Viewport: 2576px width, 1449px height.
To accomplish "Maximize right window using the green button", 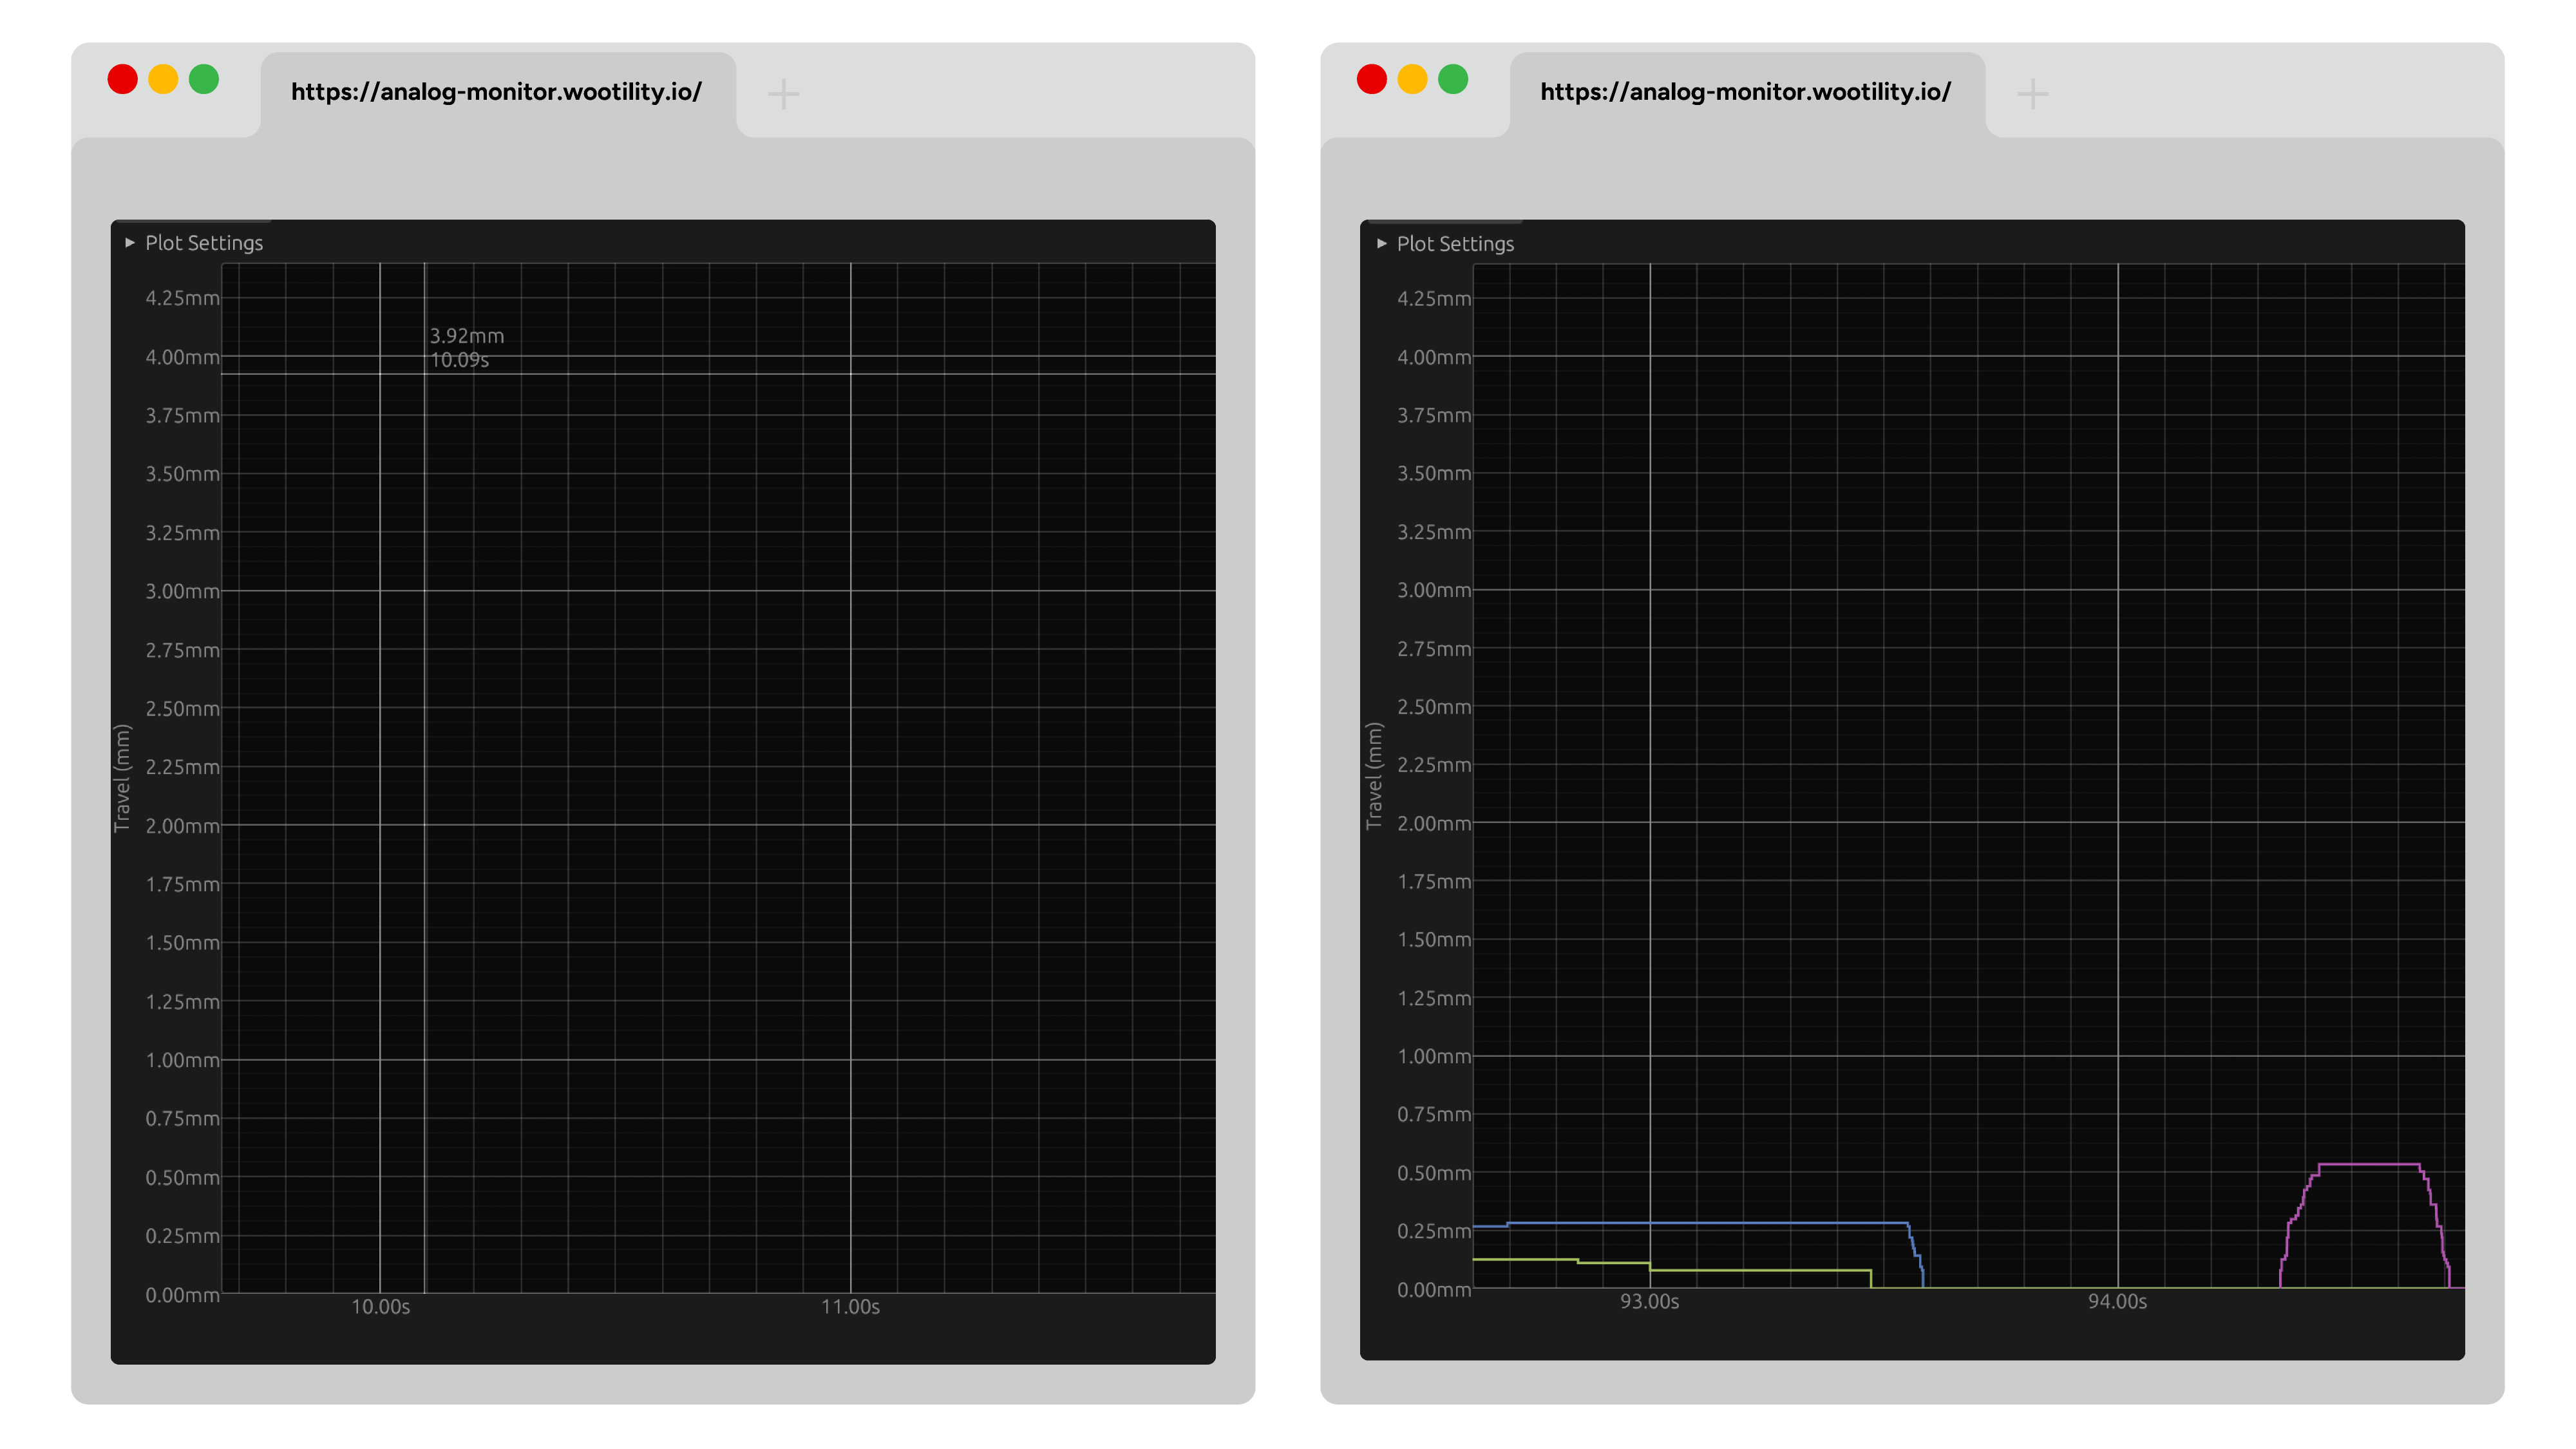I will (x=1453, y=79).
